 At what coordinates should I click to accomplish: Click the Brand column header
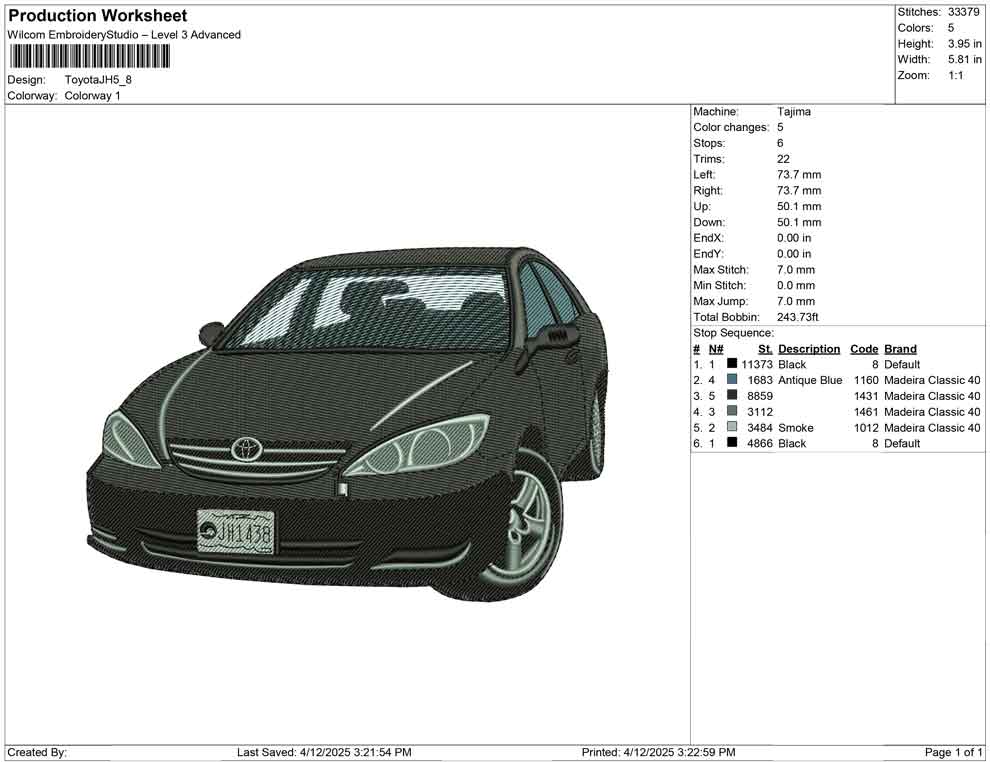(900, 349)
